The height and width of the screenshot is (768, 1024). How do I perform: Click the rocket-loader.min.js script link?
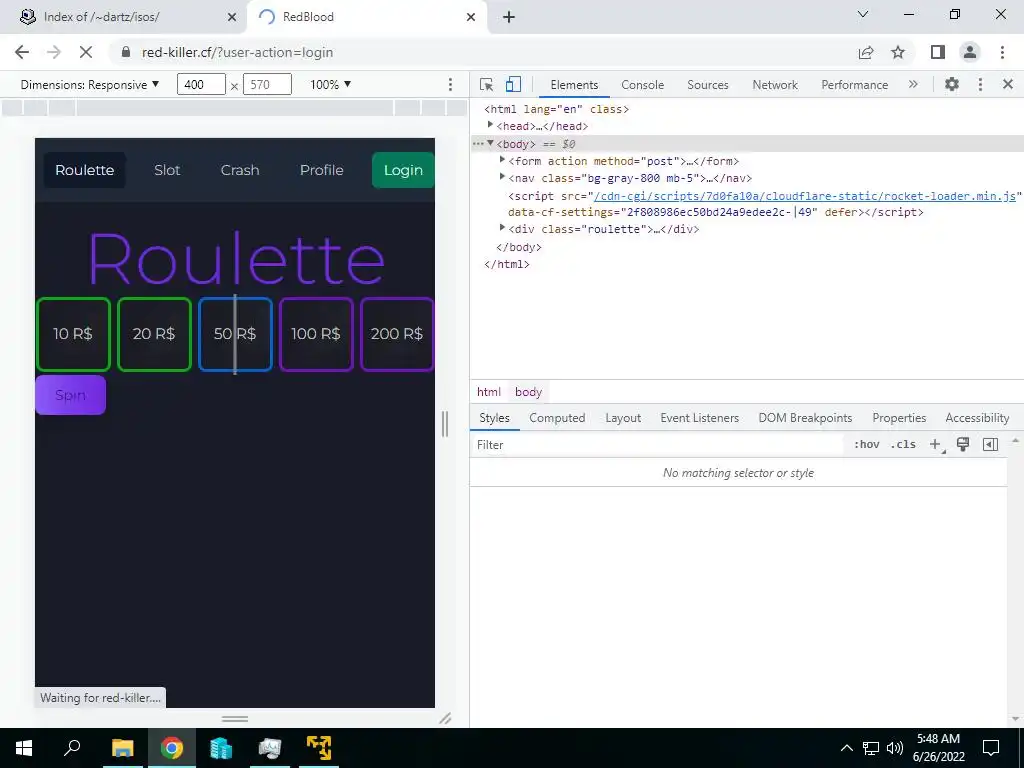(x=805, y=196)
